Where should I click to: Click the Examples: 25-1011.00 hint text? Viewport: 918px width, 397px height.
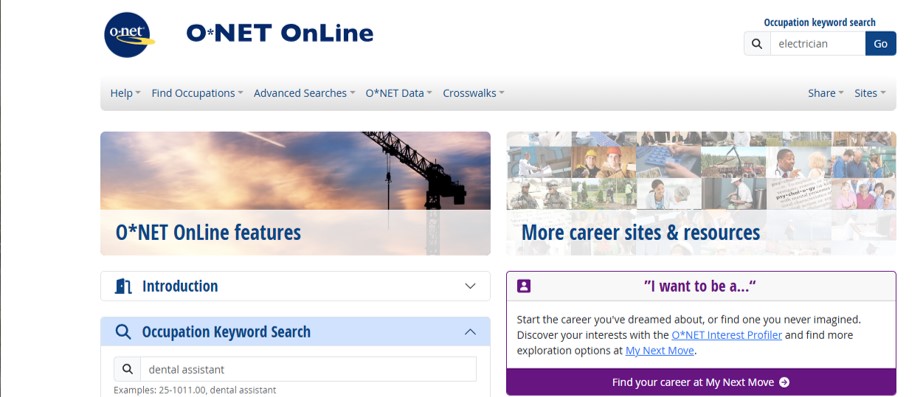coord(195,390)
